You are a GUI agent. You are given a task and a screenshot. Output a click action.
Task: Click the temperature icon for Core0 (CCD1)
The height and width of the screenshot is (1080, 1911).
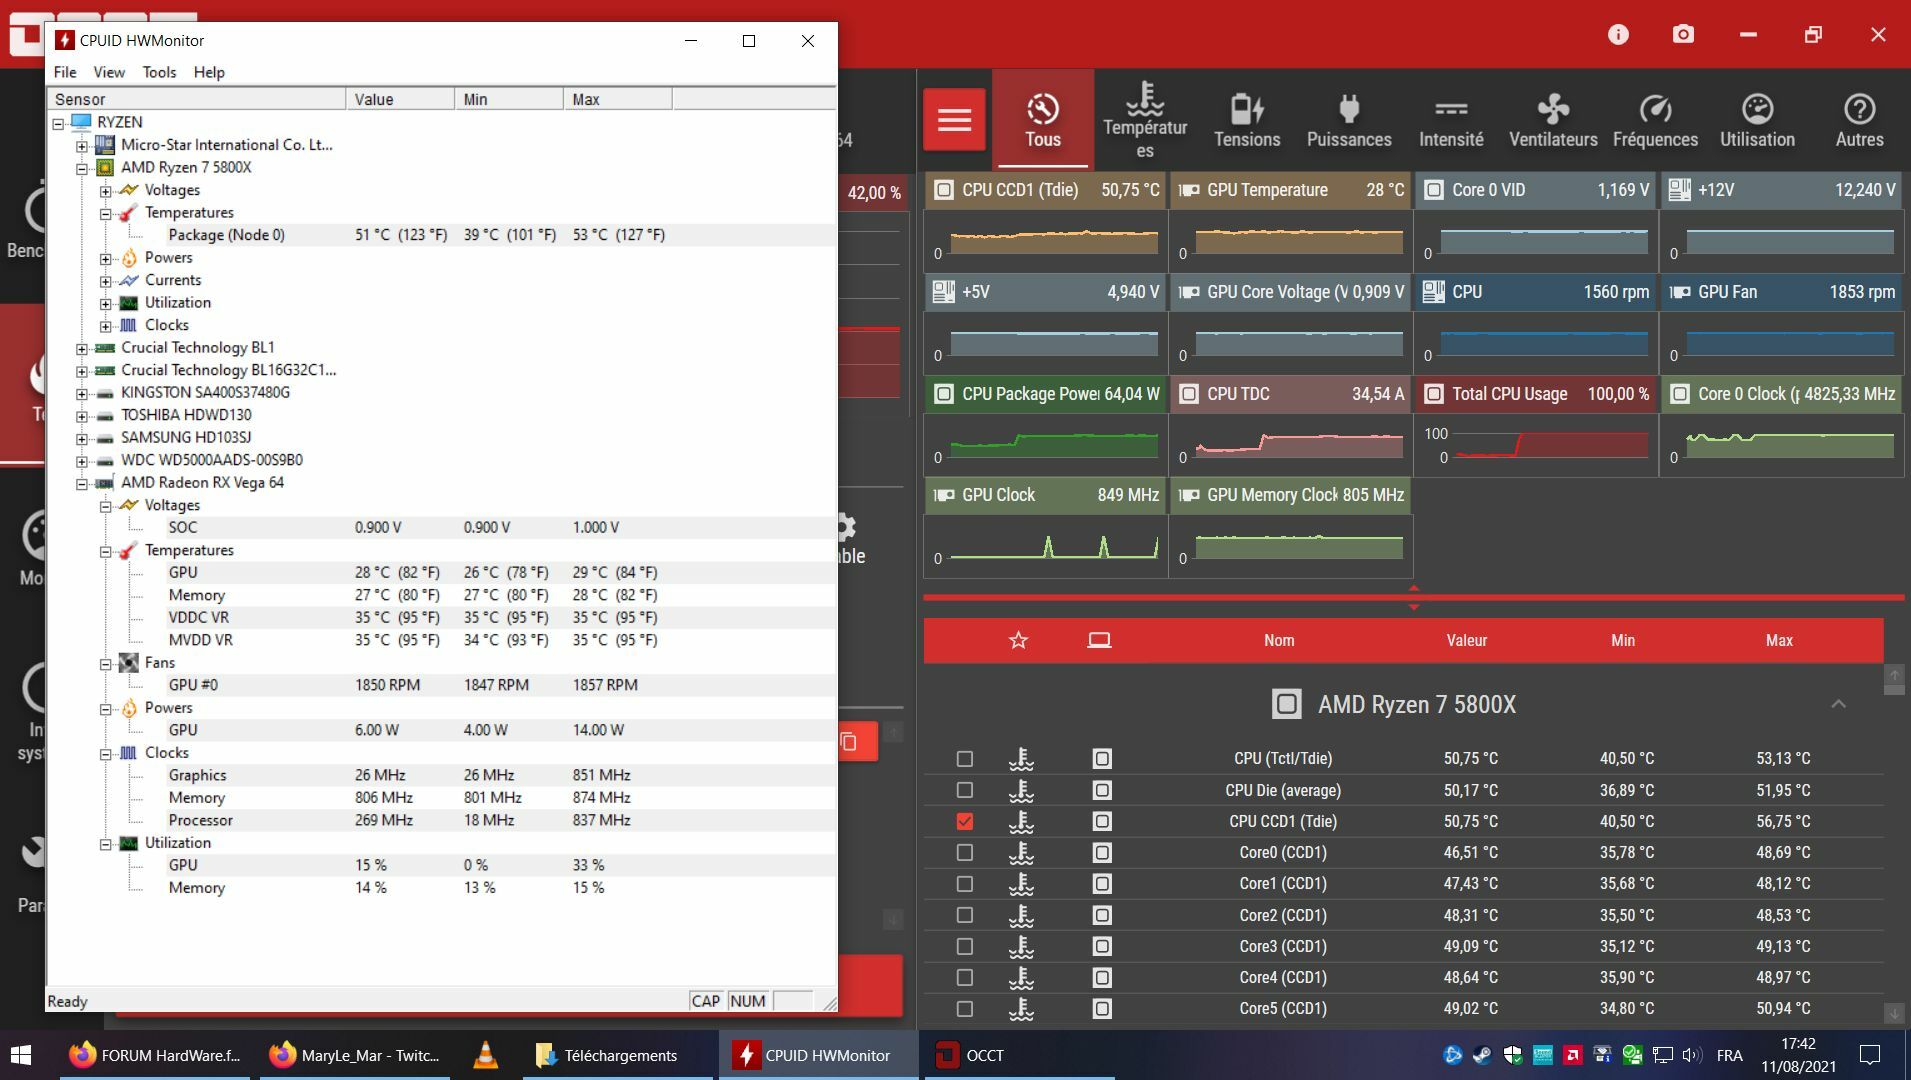click(1020, 853)
